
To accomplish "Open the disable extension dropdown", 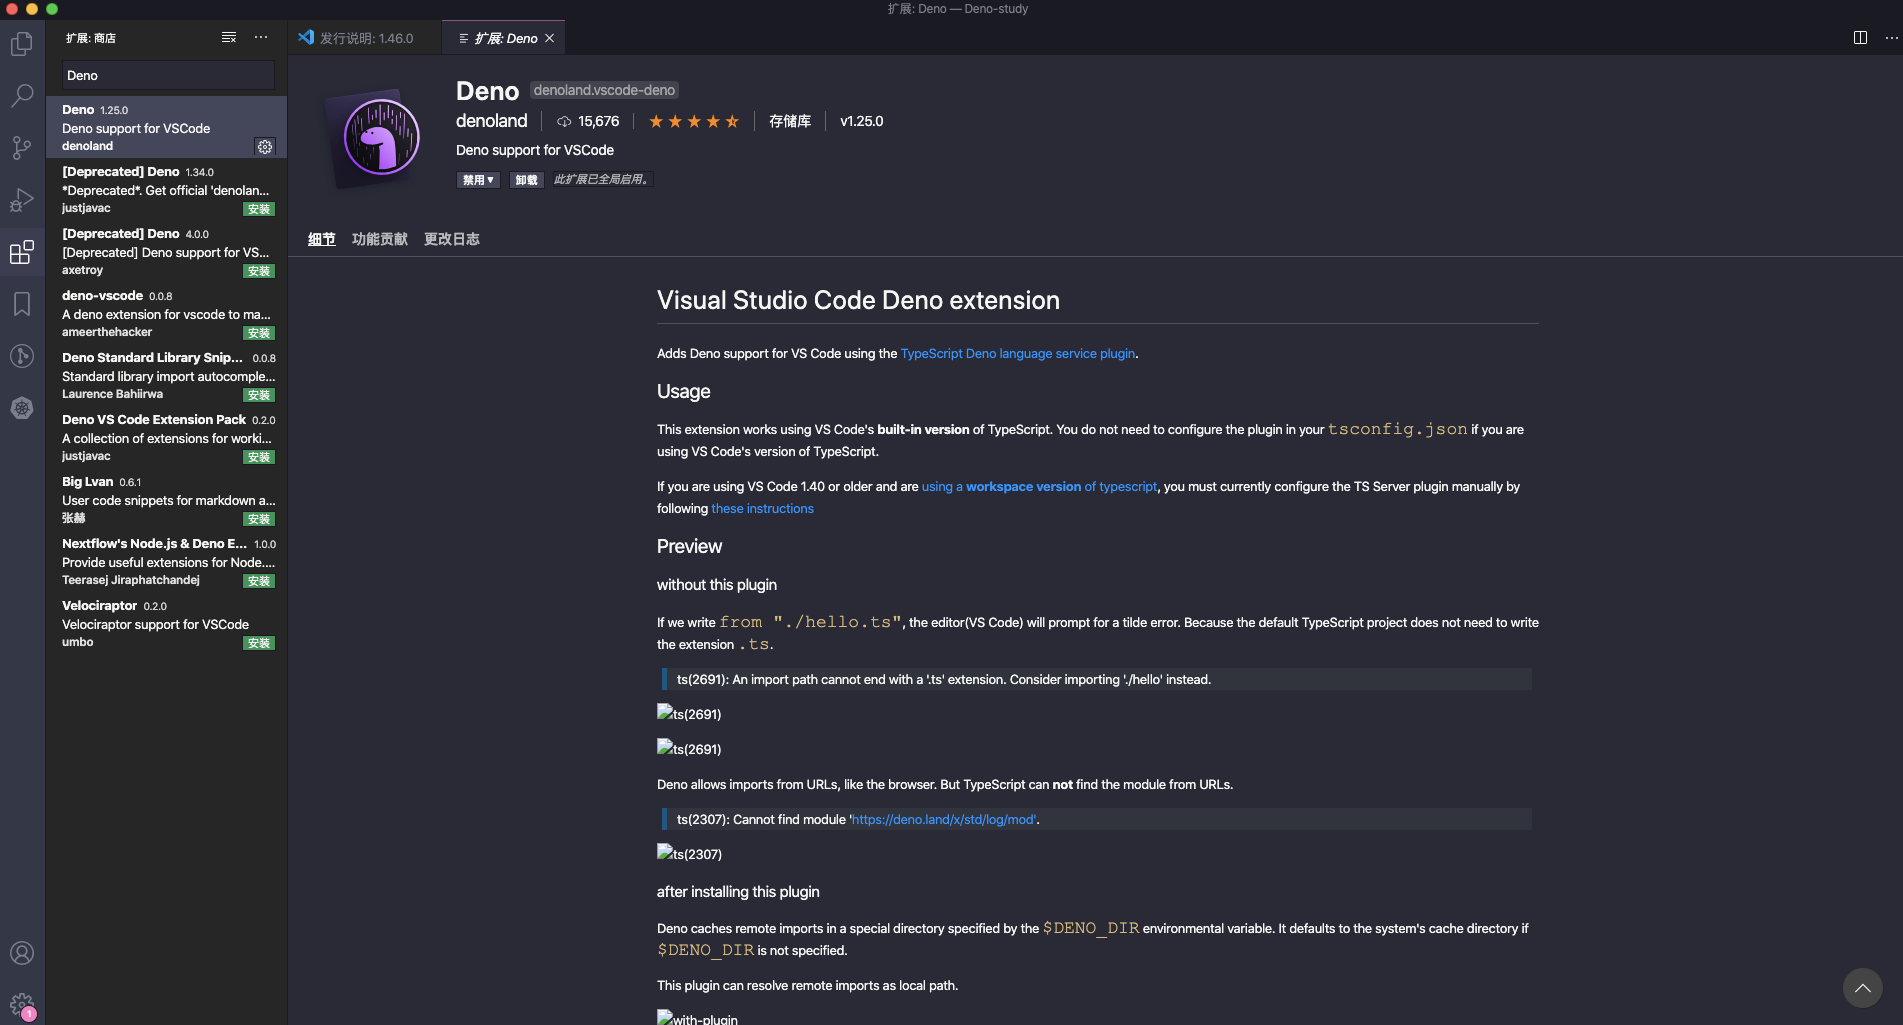I will tap(478, 180).
